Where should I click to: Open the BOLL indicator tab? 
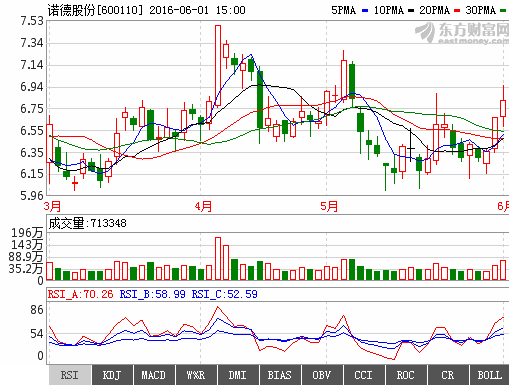click(489, 375)
